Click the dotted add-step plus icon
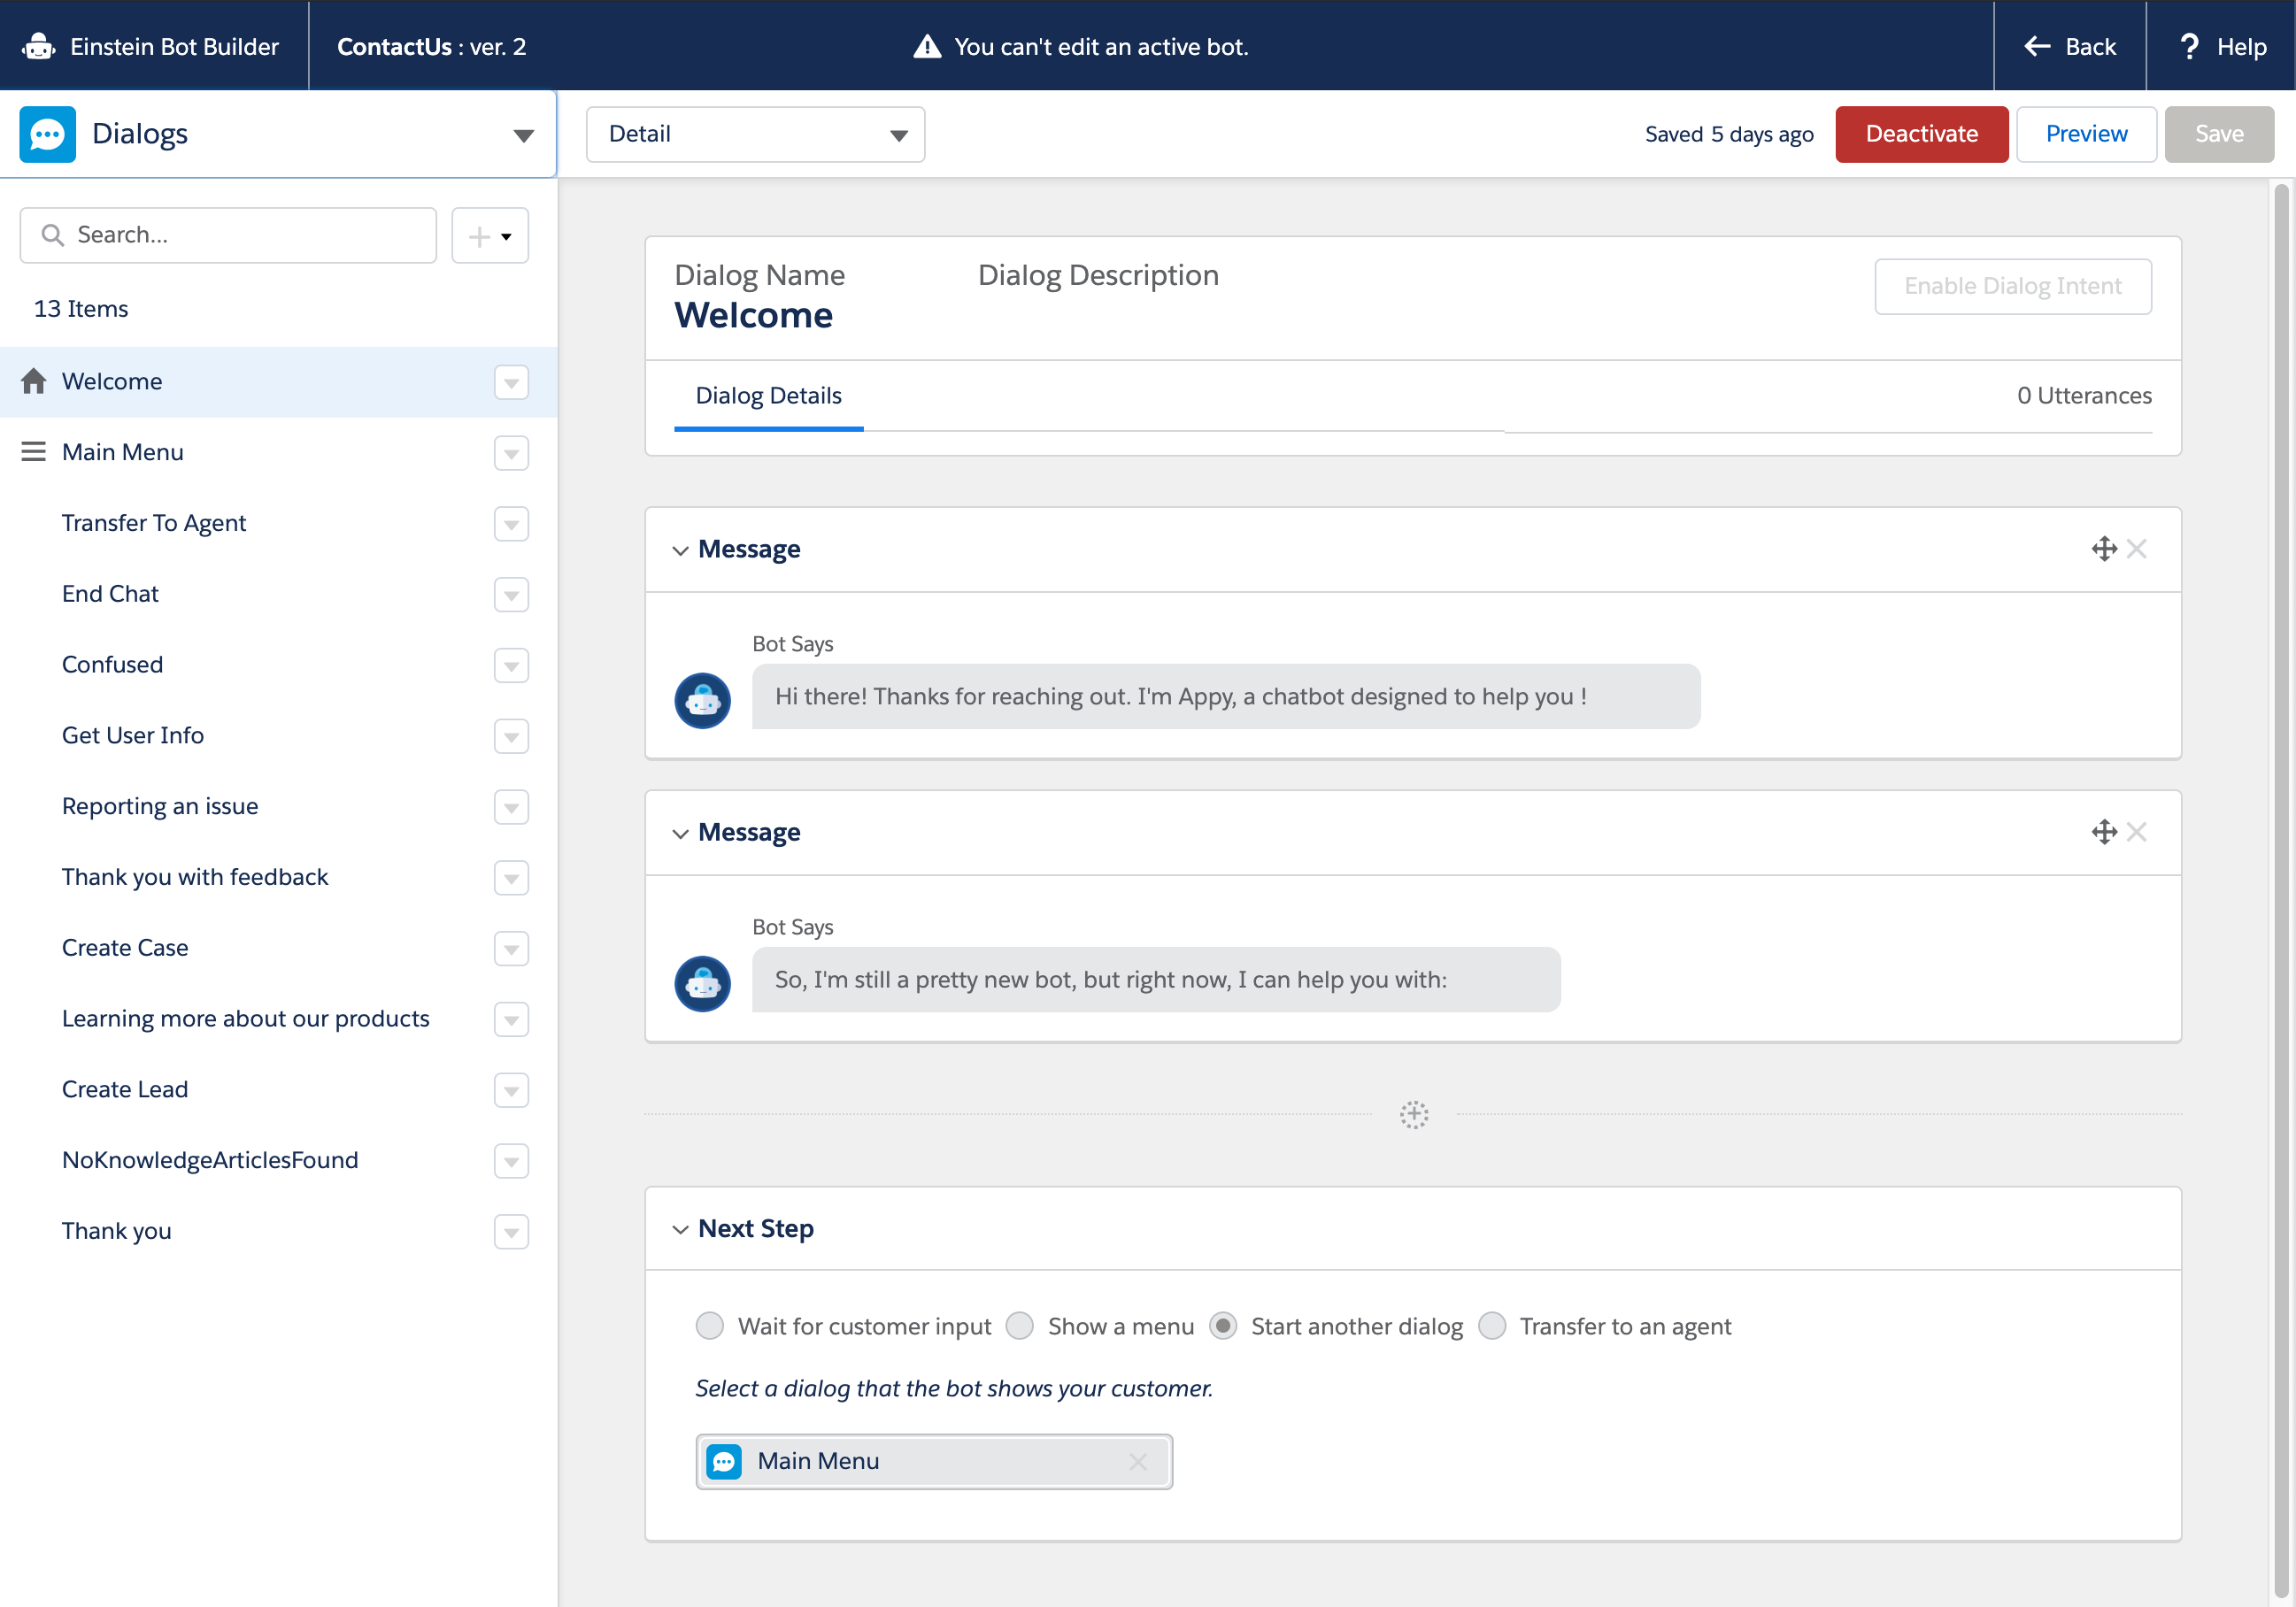The width and height of the screenshot is (2296, 1607). [1413, 1114]
